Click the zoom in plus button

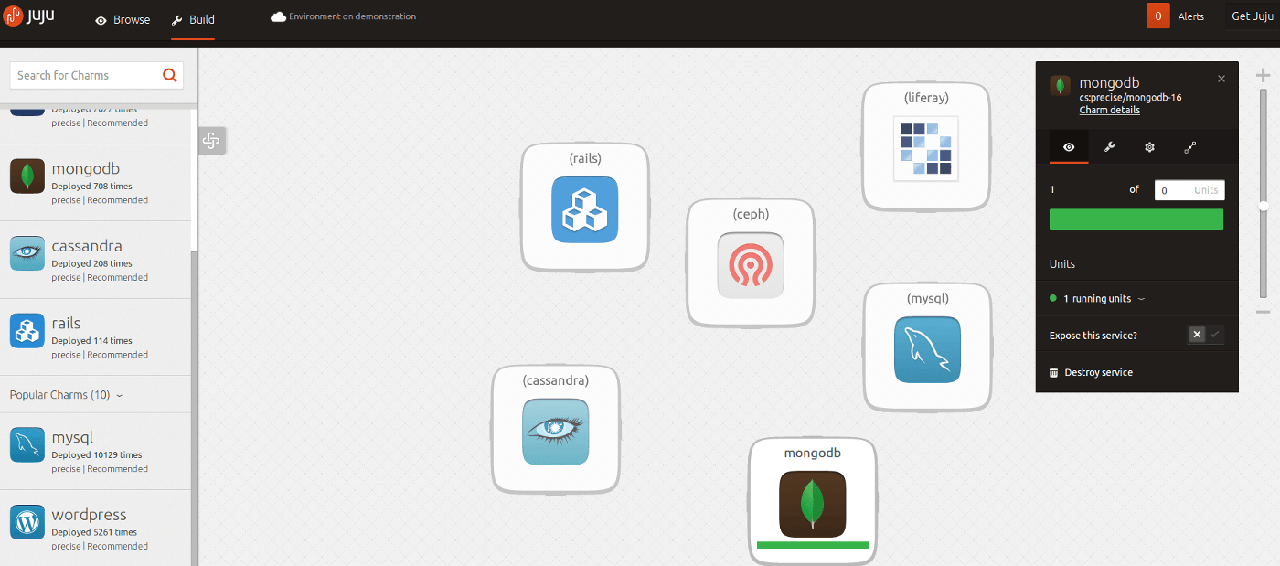[1263, 75]
